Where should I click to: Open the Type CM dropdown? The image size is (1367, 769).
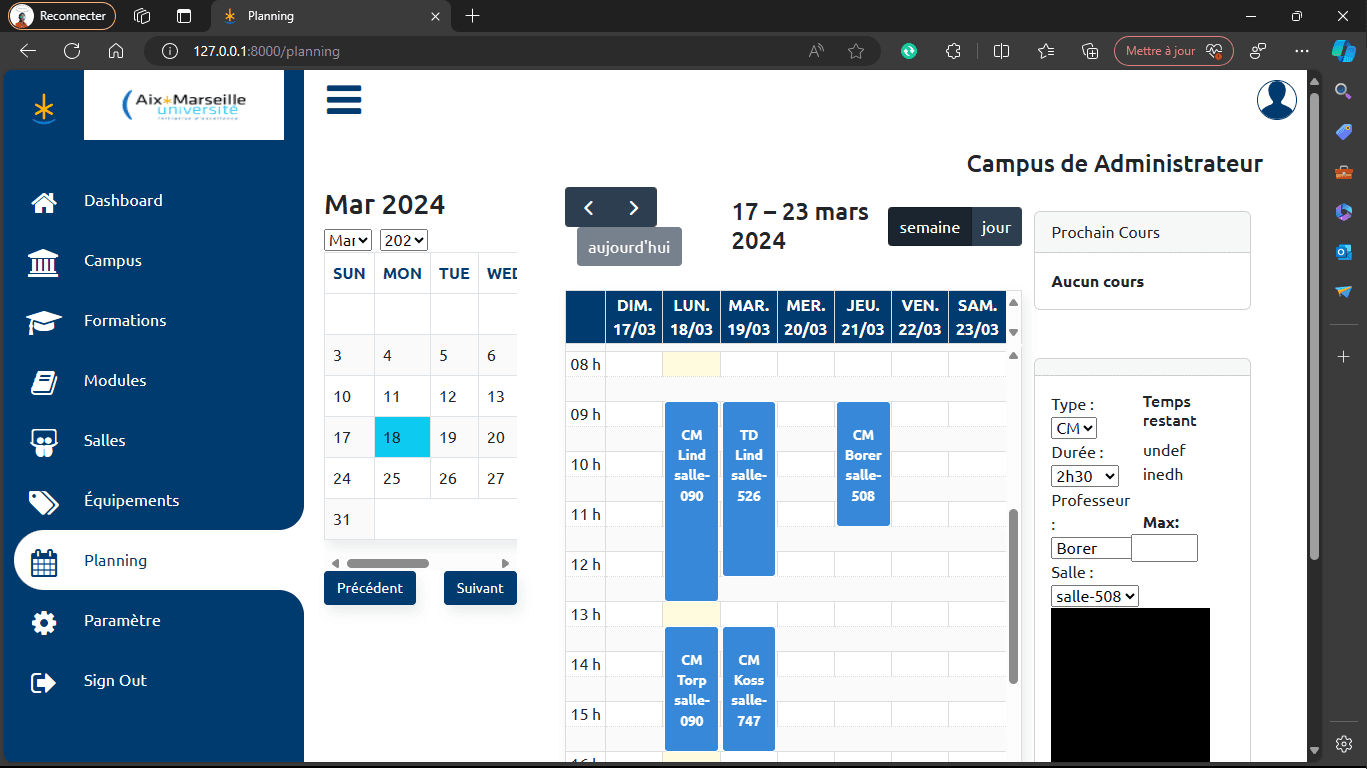tap(1074, 428)
